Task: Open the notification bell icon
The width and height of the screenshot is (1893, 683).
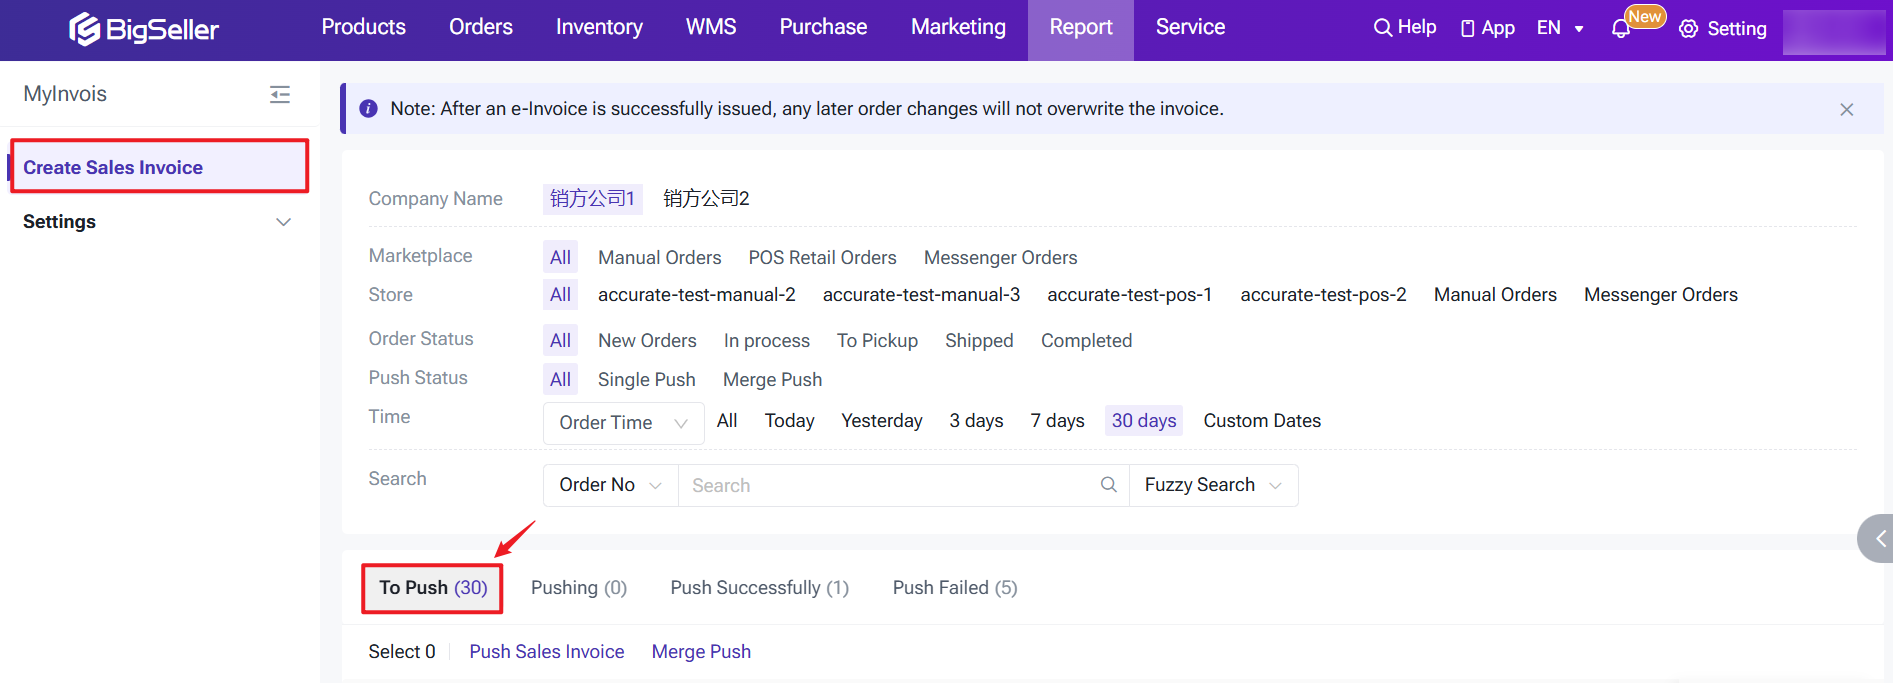Action: coord(1621,29)
